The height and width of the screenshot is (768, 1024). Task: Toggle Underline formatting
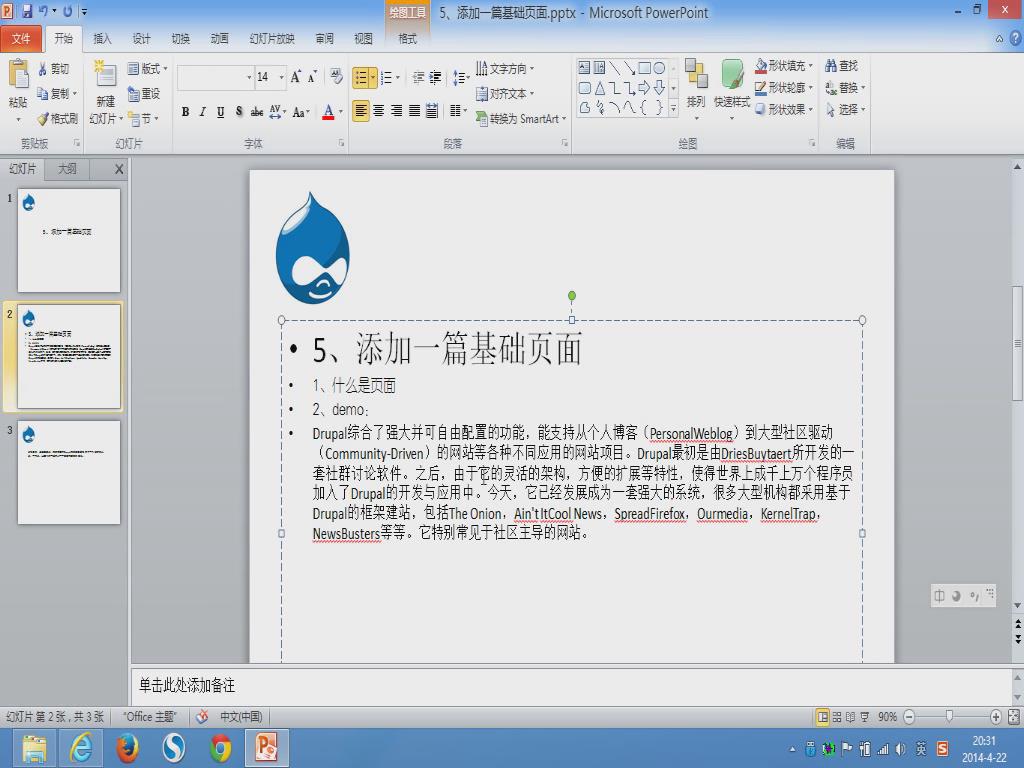[x=221, y=112]
